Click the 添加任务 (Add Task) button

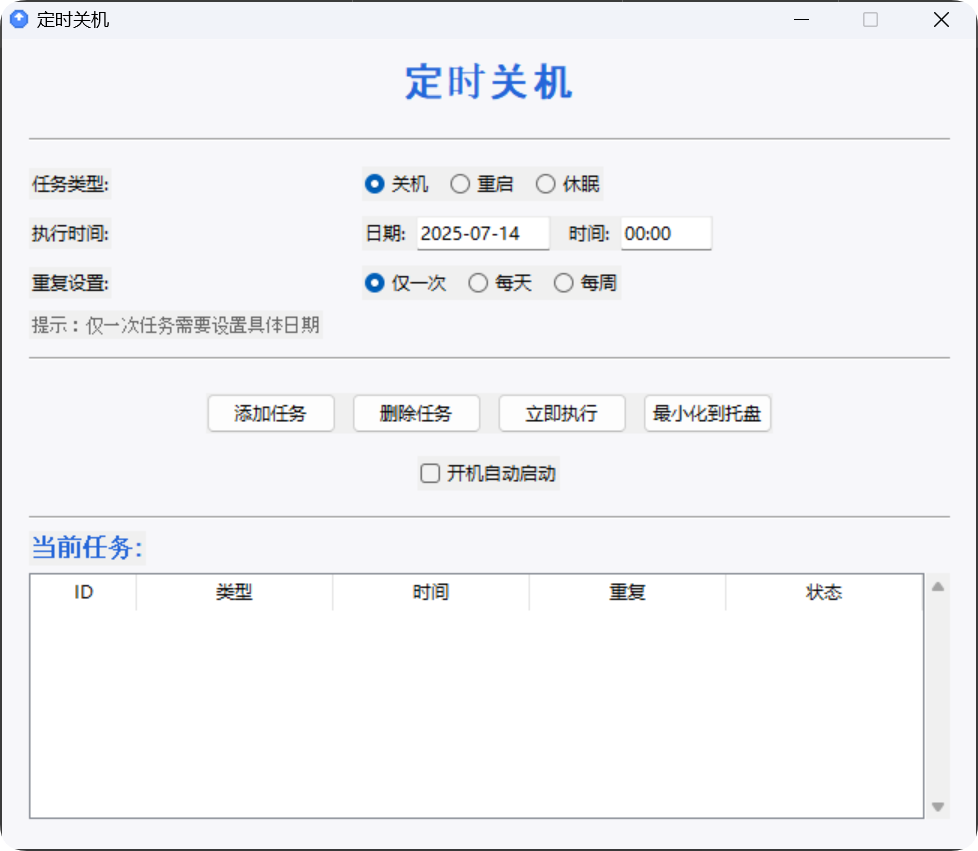point(270,413)
